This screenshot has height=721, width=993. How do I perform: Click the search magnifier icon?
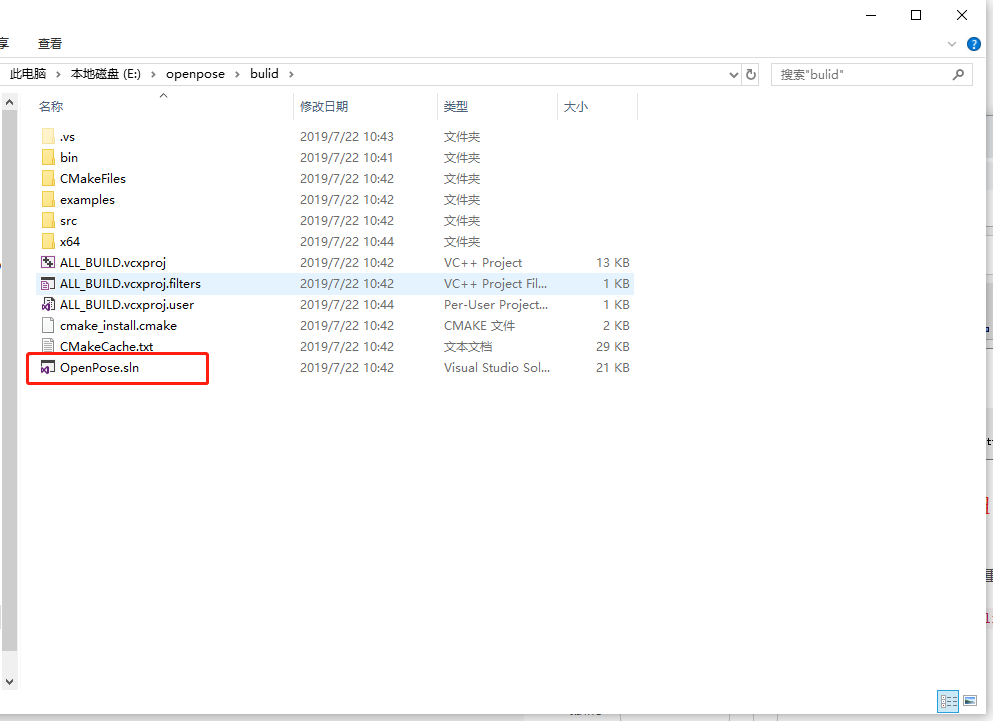click(958, 73)
